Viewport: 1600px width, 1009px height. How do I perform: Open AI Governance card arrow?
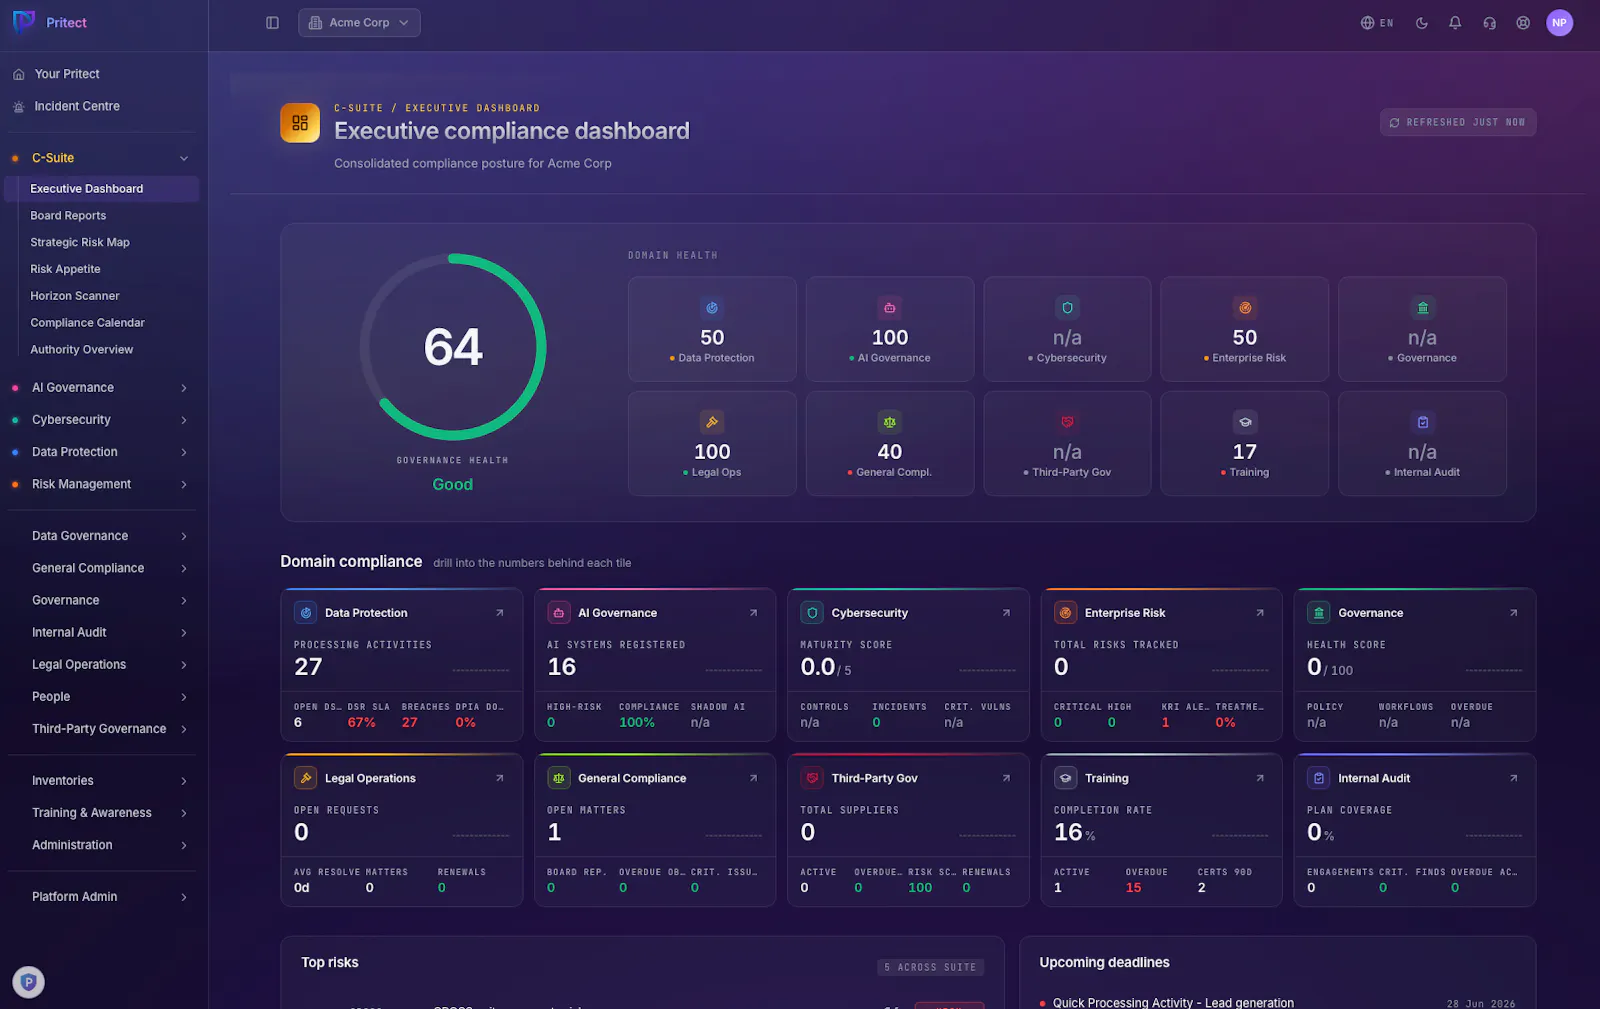pos(753,613)
